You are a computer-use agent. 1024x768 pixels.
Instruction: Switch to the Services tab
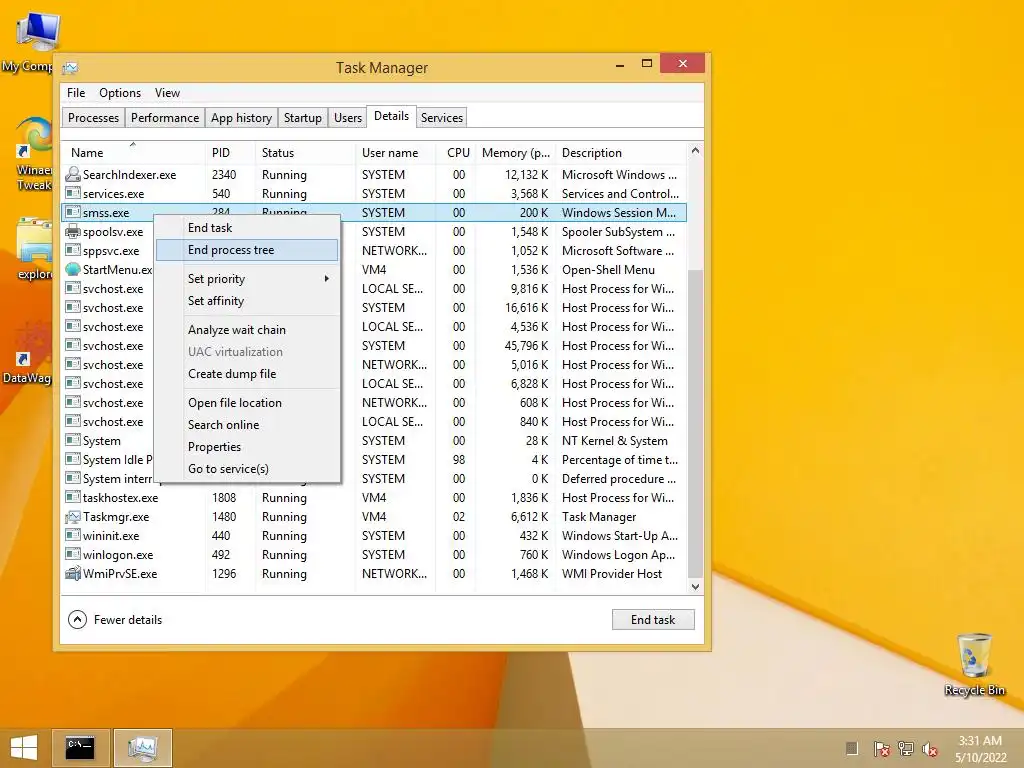click(x=441, y=118)
